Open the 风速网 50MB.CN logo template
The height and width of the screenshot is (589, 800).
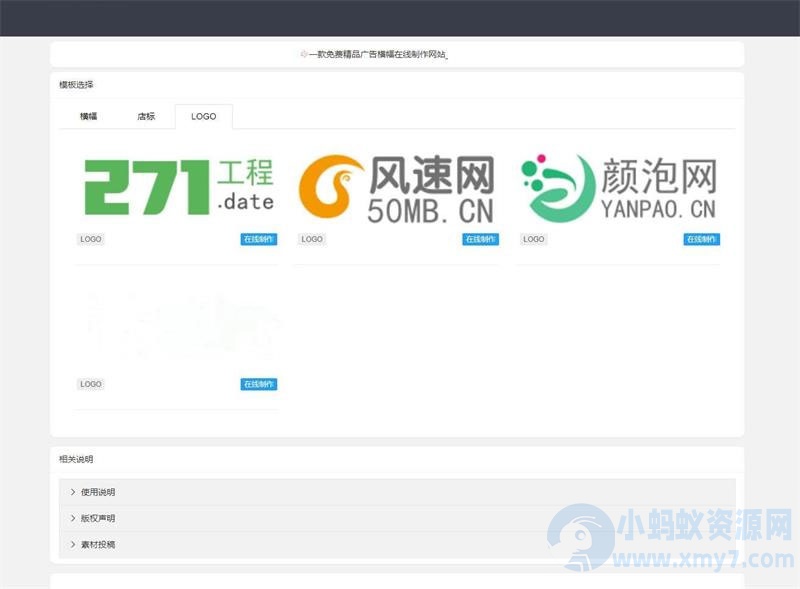(397, 188)
